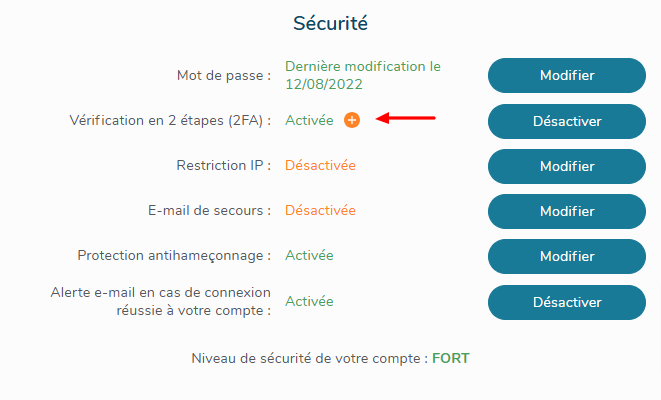Click Désactivée status of Restriction IP

pos(320,165)
